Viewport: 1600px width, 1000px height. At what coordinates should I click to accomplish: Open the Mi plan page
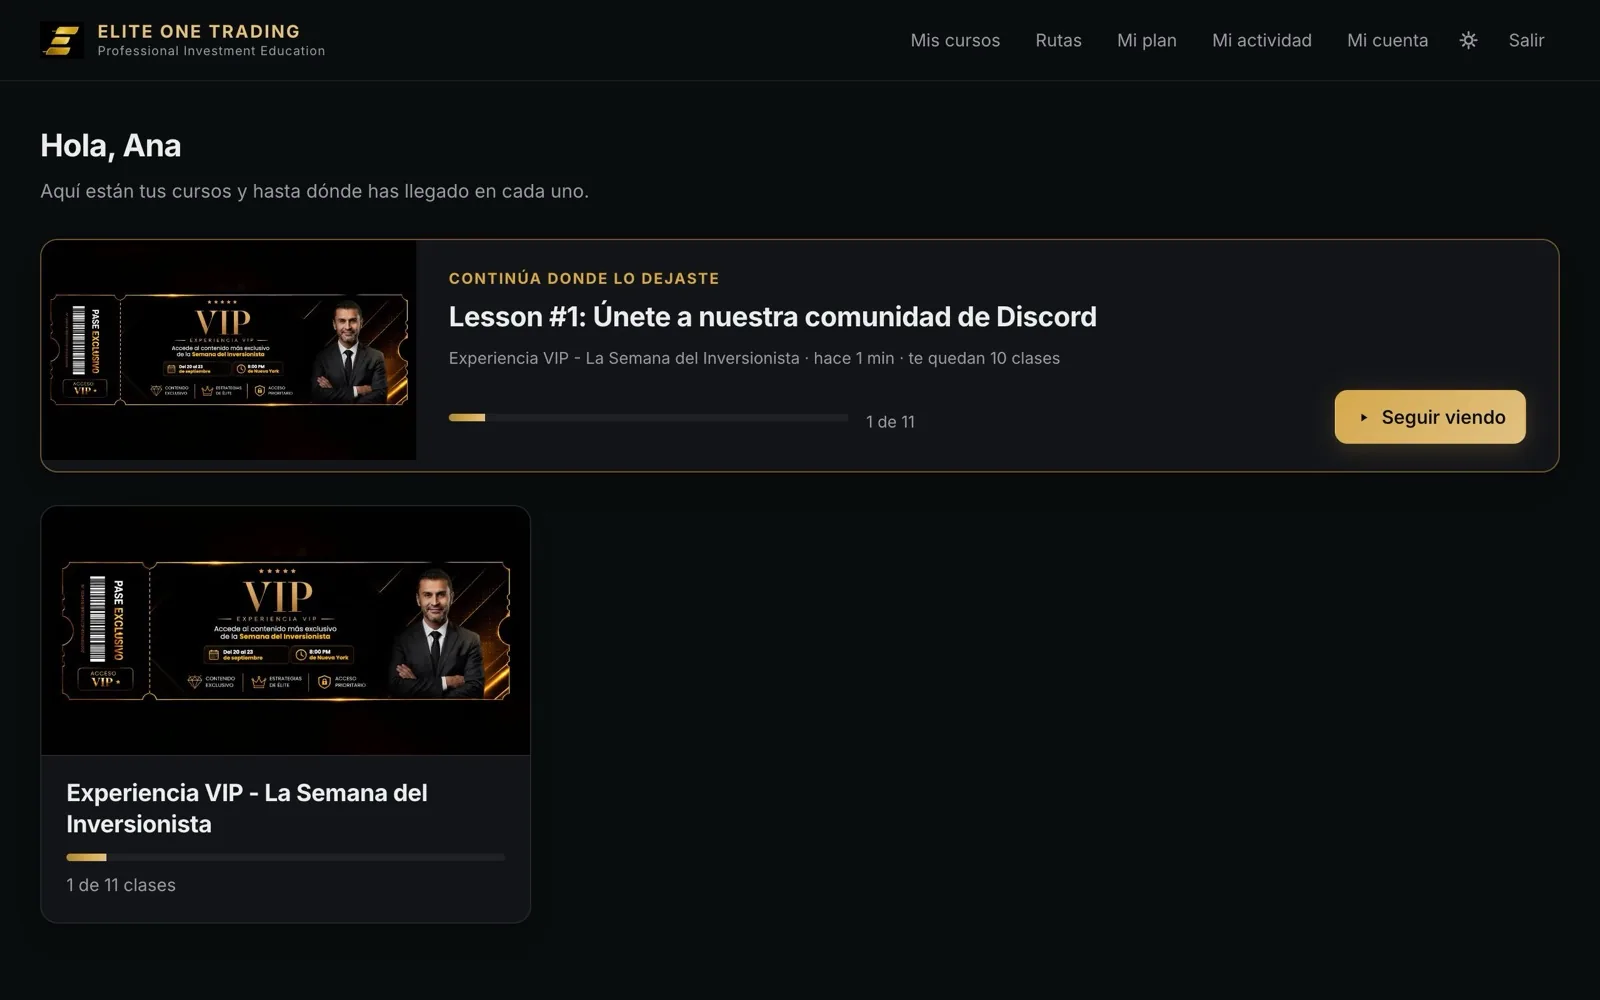tap(1146, 40)
